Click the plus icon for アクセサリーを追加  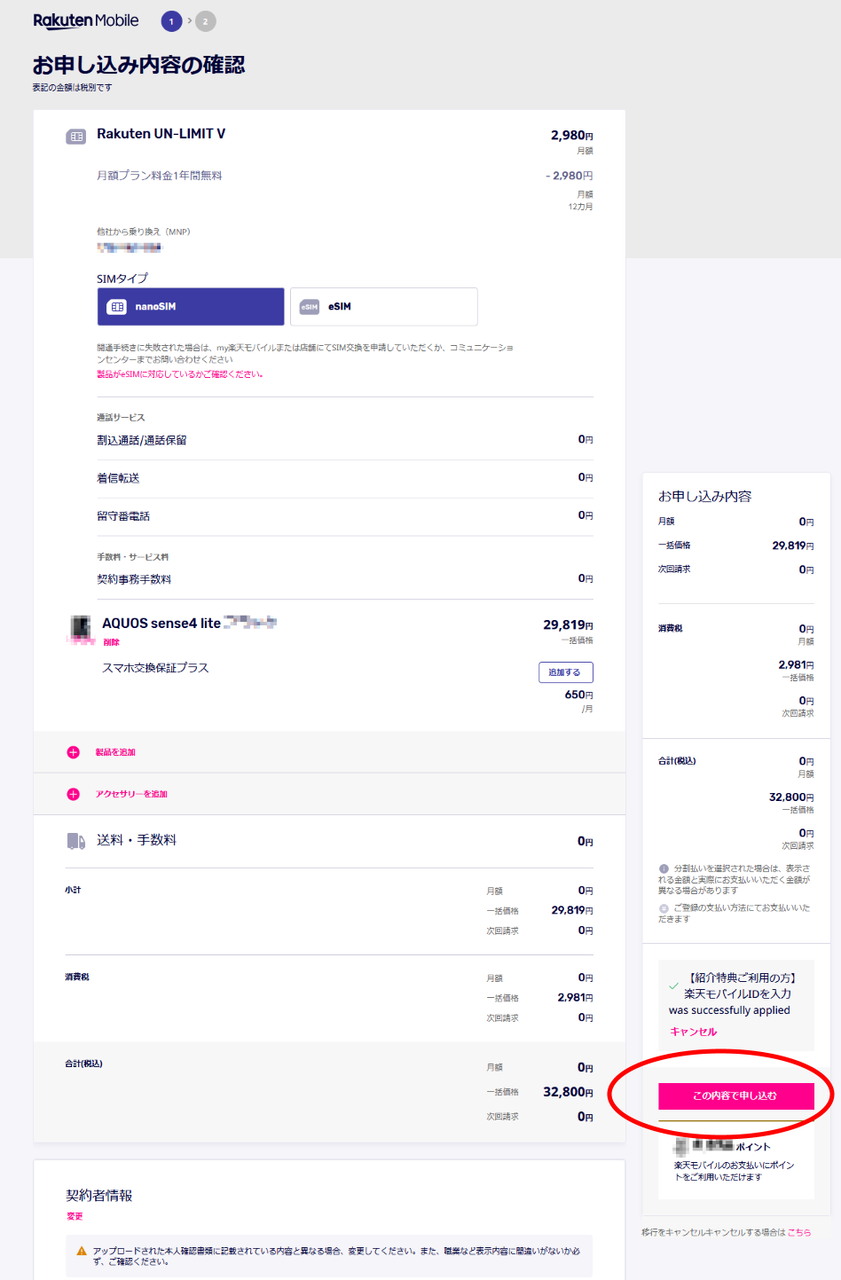[73, 794]
